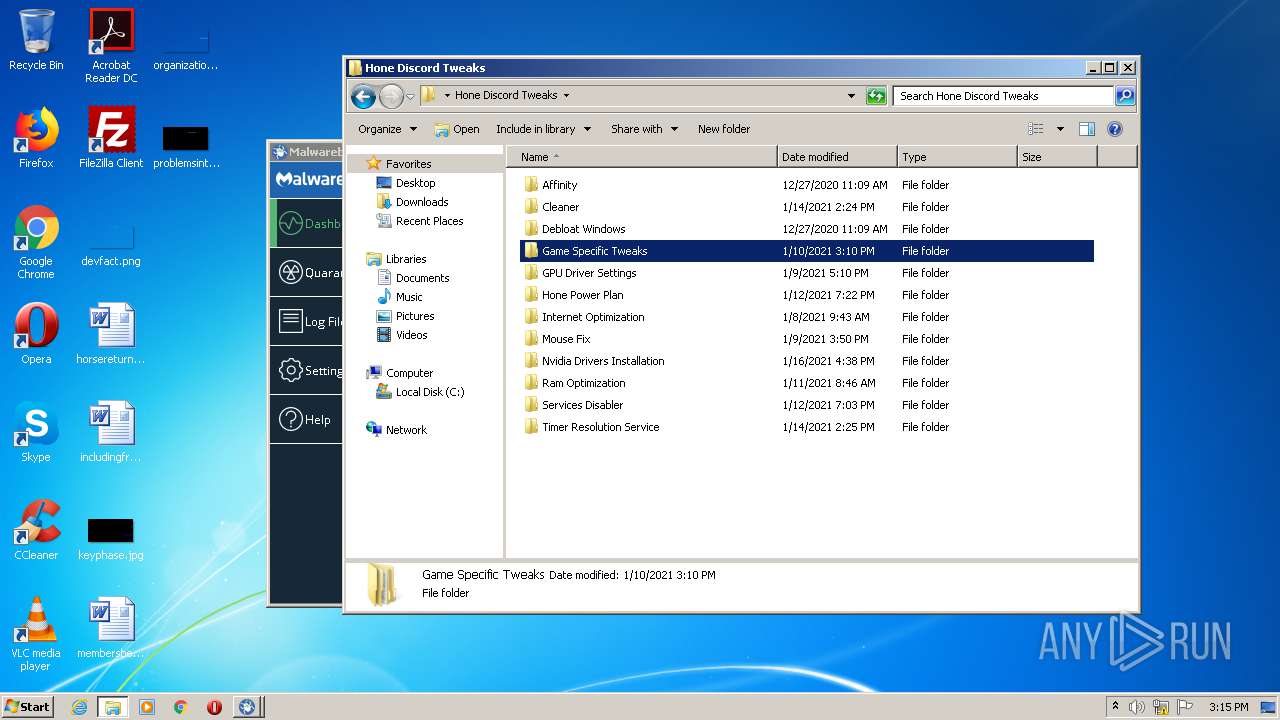
Task: Select the horsereturn Word document on the desktop
Action: (x=111, y=333)
